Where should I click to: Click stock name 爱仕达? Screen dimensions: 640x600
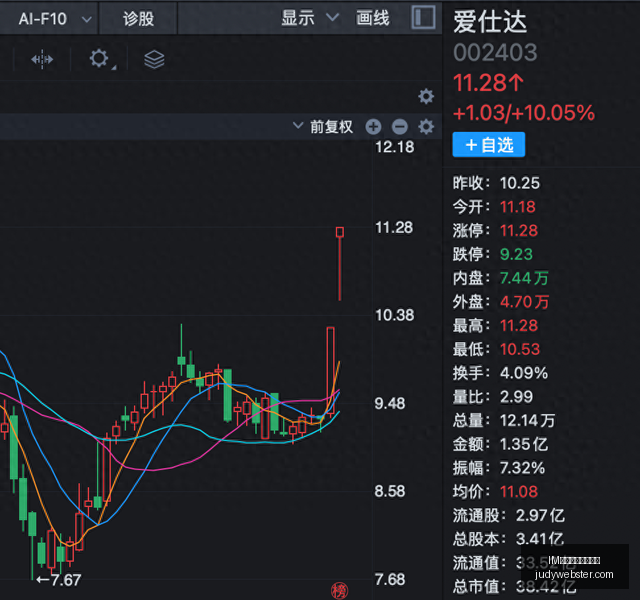(x=490, y=22)
